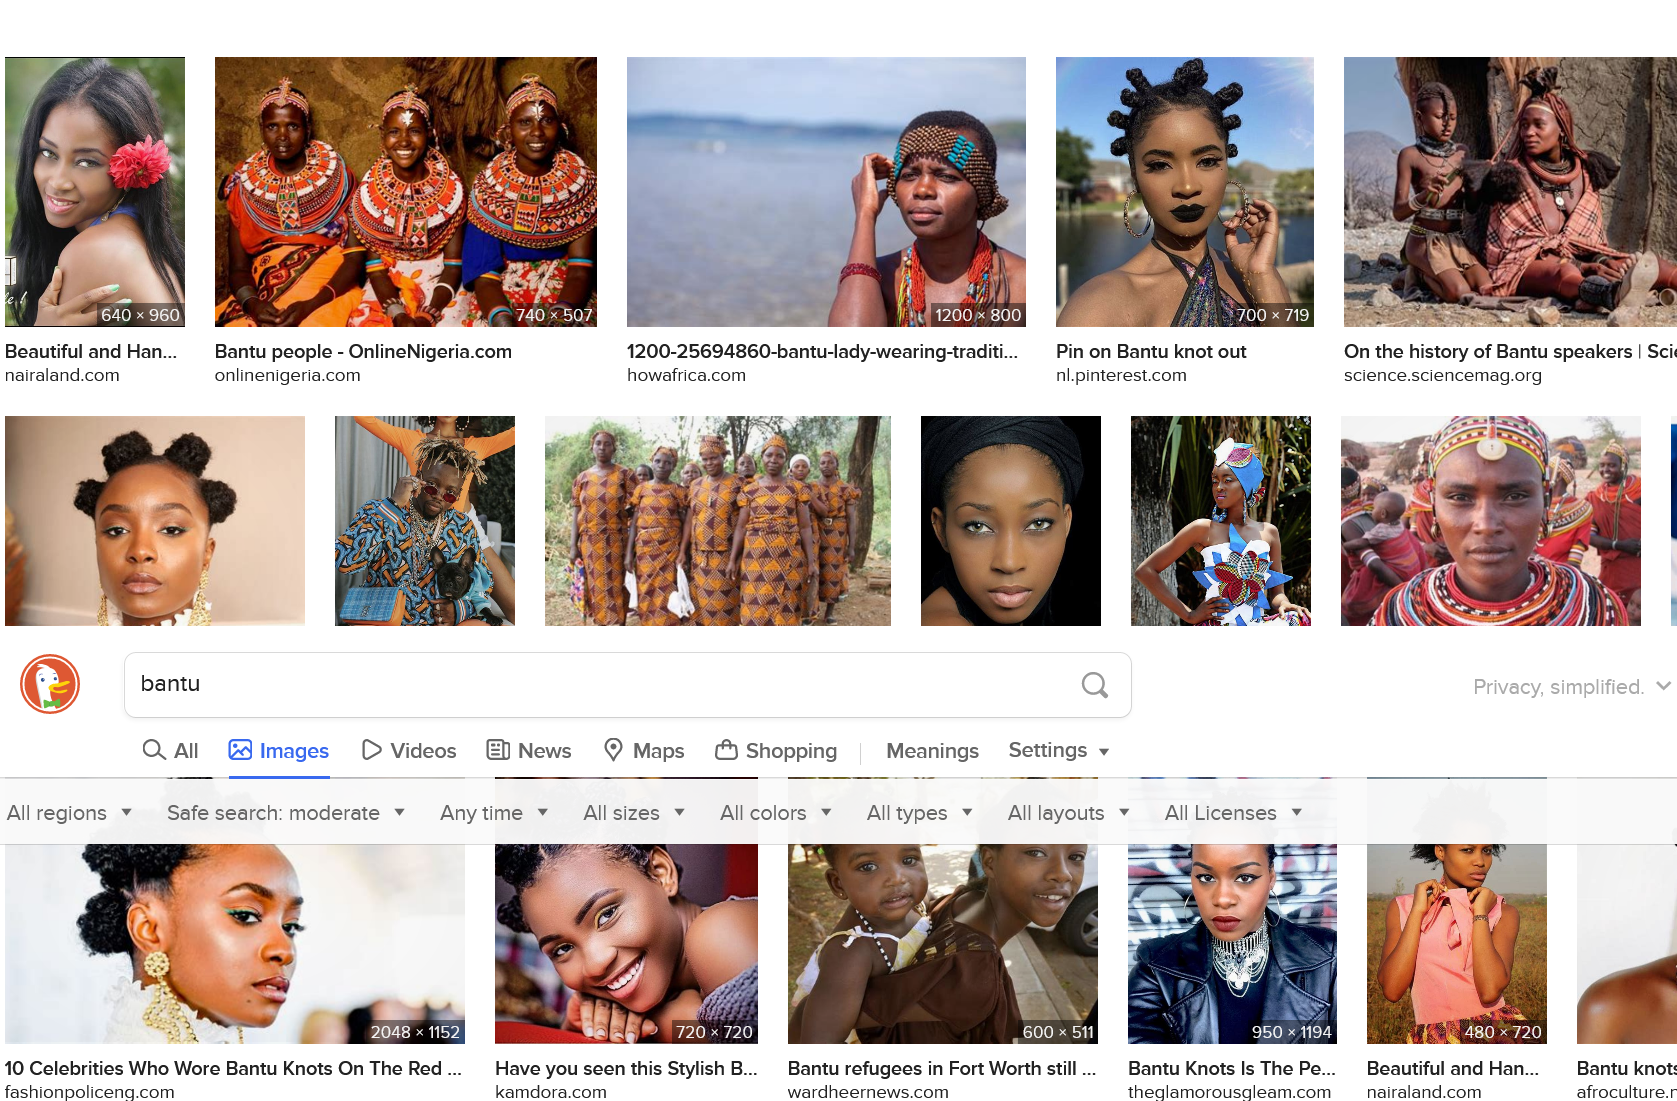1677x1101 pixels.
Task: Click the Bantu refugees in Fort Worth title
Action: point(942,1068)
